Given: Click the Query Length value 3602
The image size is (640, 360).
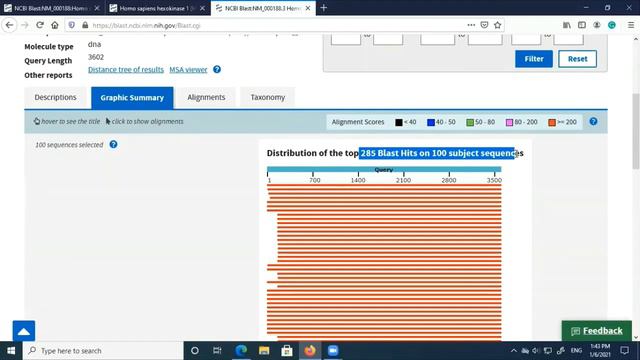Looking at the screenshot, I should coord(96,57).
